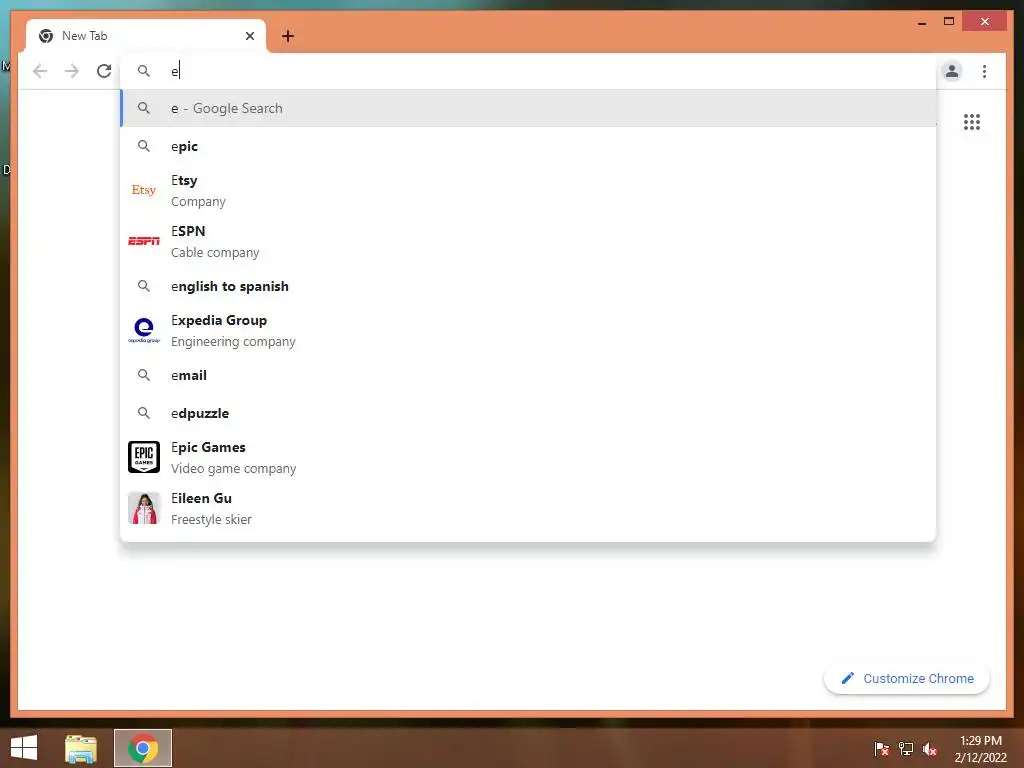This screenshot has width=1024, height=768.
Task: Choose the Epic Games suggestion
Action: (528, 457)
